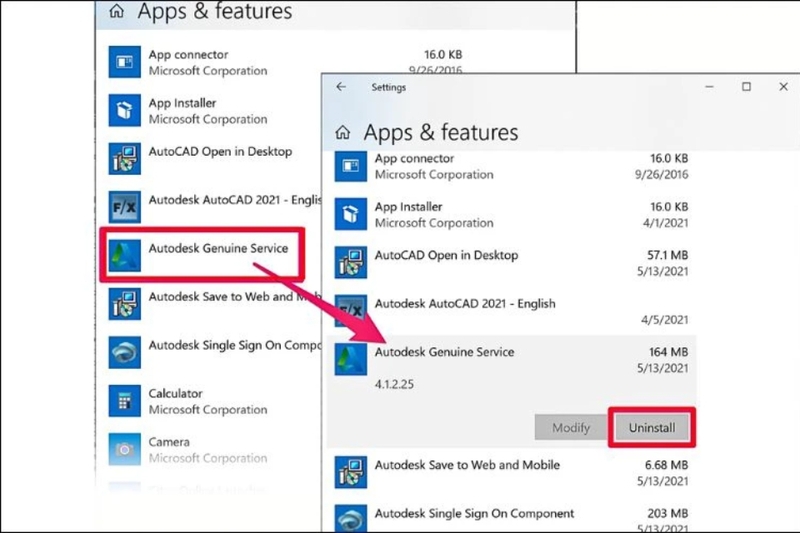Screen dimensions: 800x533
Task: Select 'Autodesk Genuine Service' name in back window
Action: pyautogui.click(x=218, y=248)
